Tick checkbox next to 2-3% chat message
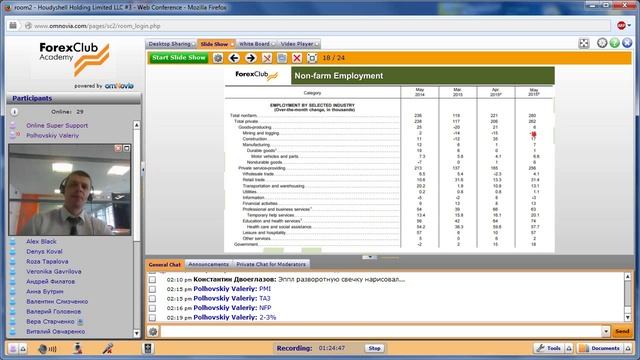 (152, 318)
